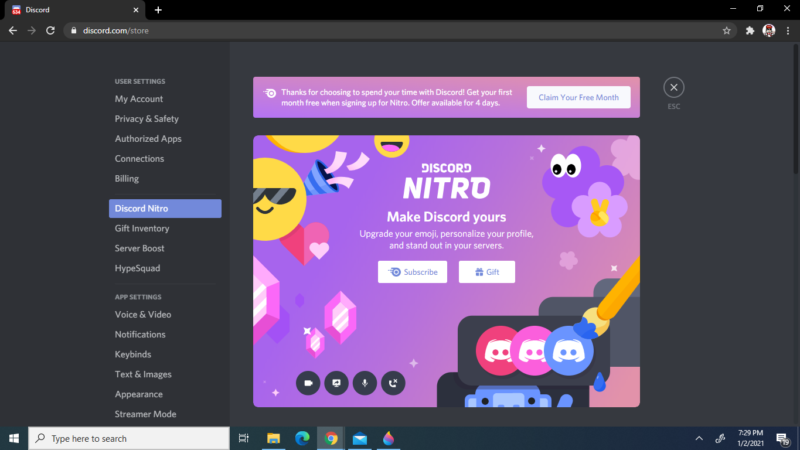Open Chrome three-dot menu
Screen dimensions: 800x450
(x=788, y=31)
